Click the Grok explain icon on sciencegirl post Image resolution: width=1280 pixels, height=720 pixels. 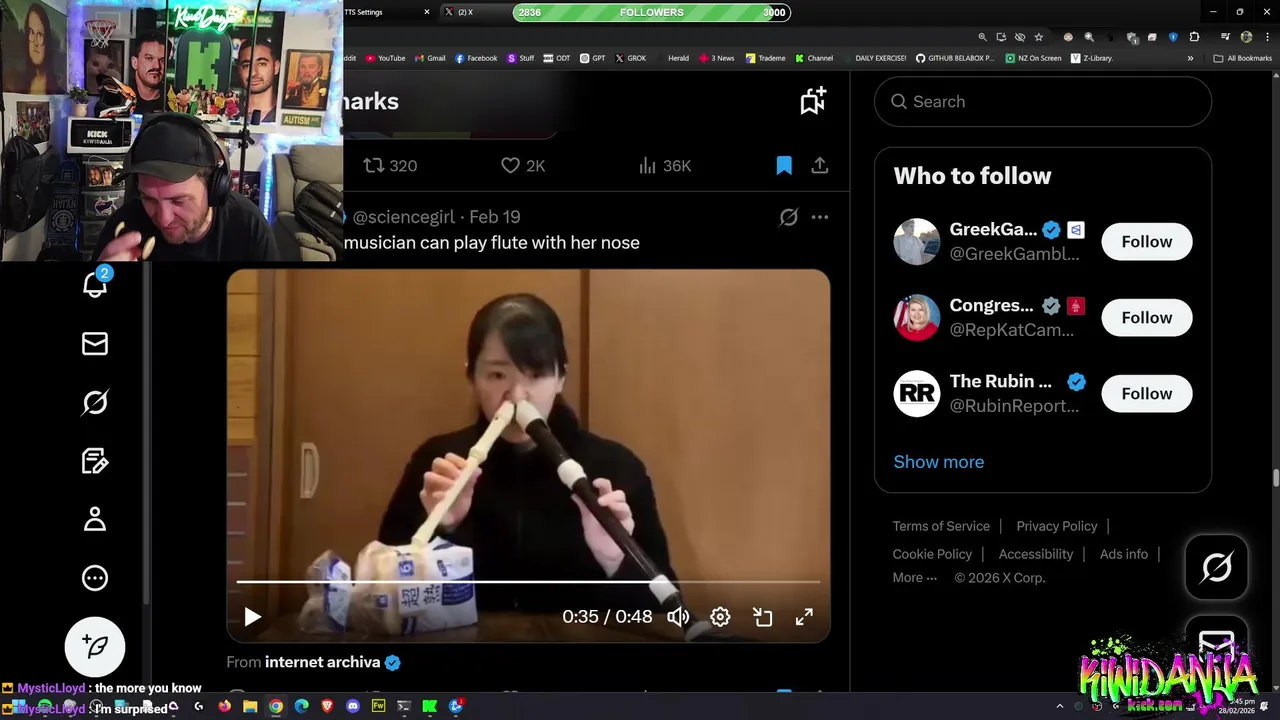789,217
